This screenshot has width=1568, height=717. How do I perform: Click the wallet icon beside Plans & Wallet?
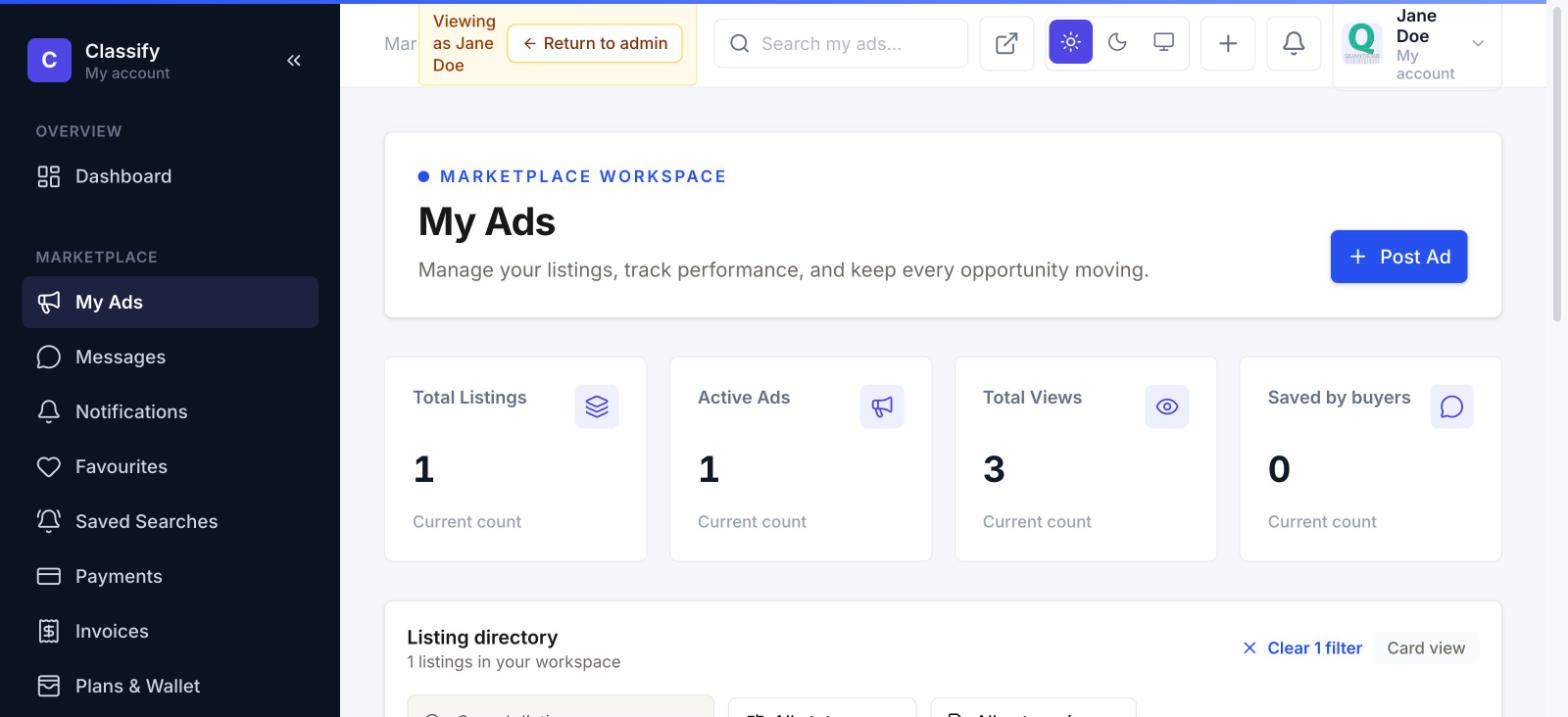tap(49, 687)
